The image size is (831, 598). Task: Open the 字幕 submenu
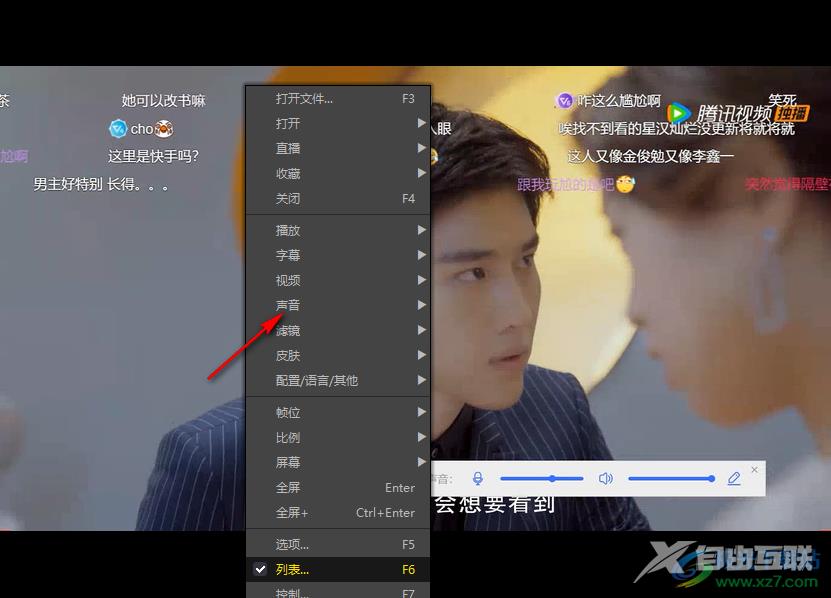click(338, 255)
